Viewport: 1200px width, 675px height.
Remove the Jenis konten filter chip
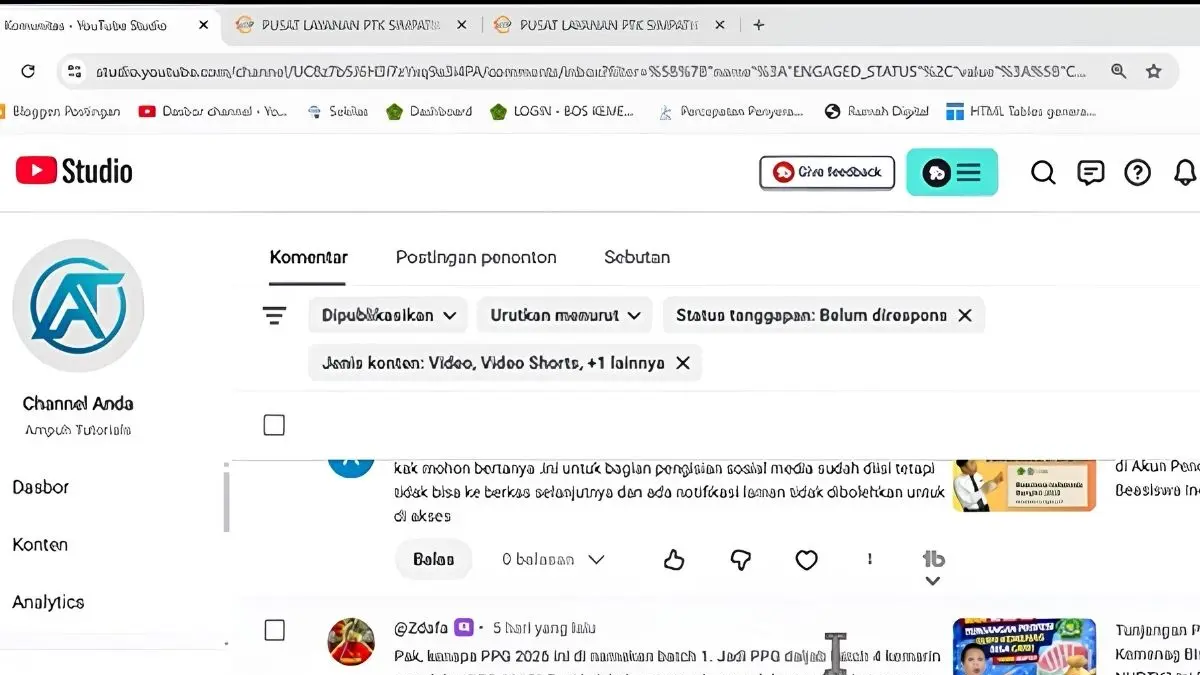682,363
